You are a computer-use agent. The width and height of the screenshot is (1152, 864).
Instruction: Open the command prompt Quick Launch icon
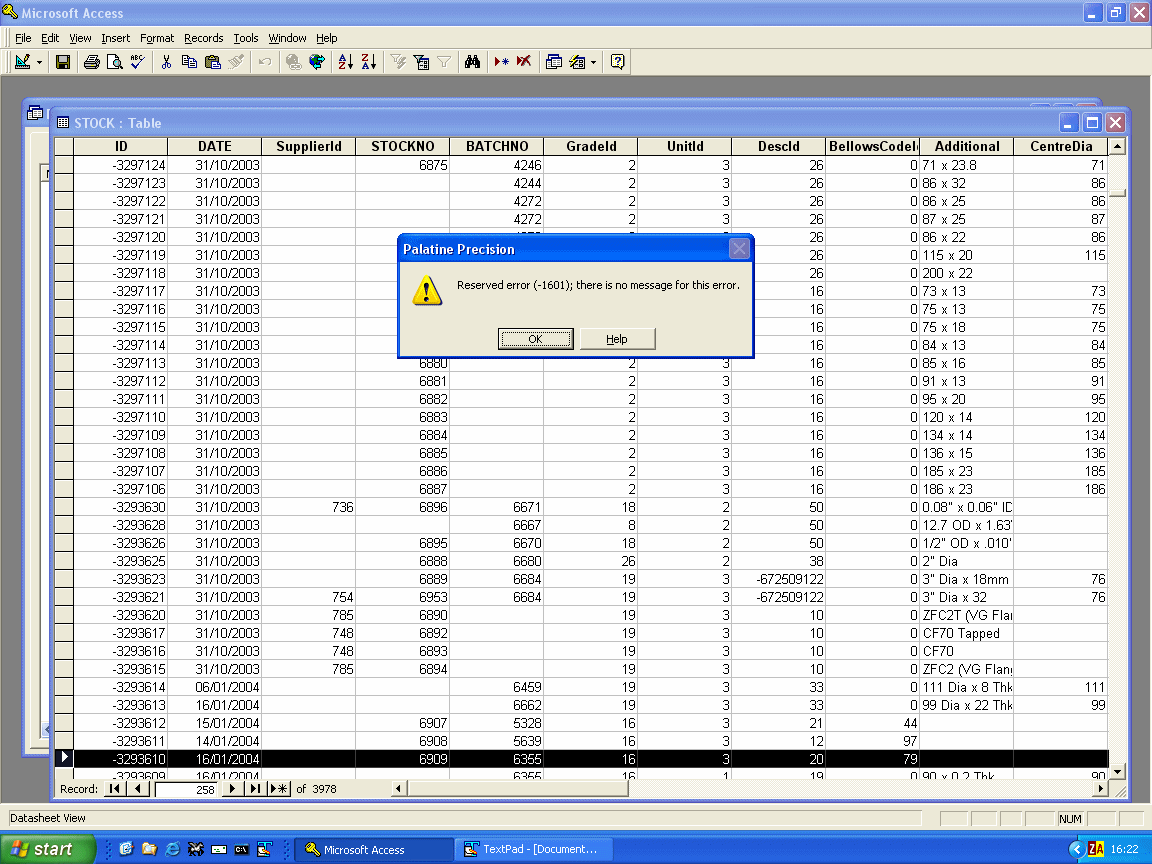(x=242, y=849)
